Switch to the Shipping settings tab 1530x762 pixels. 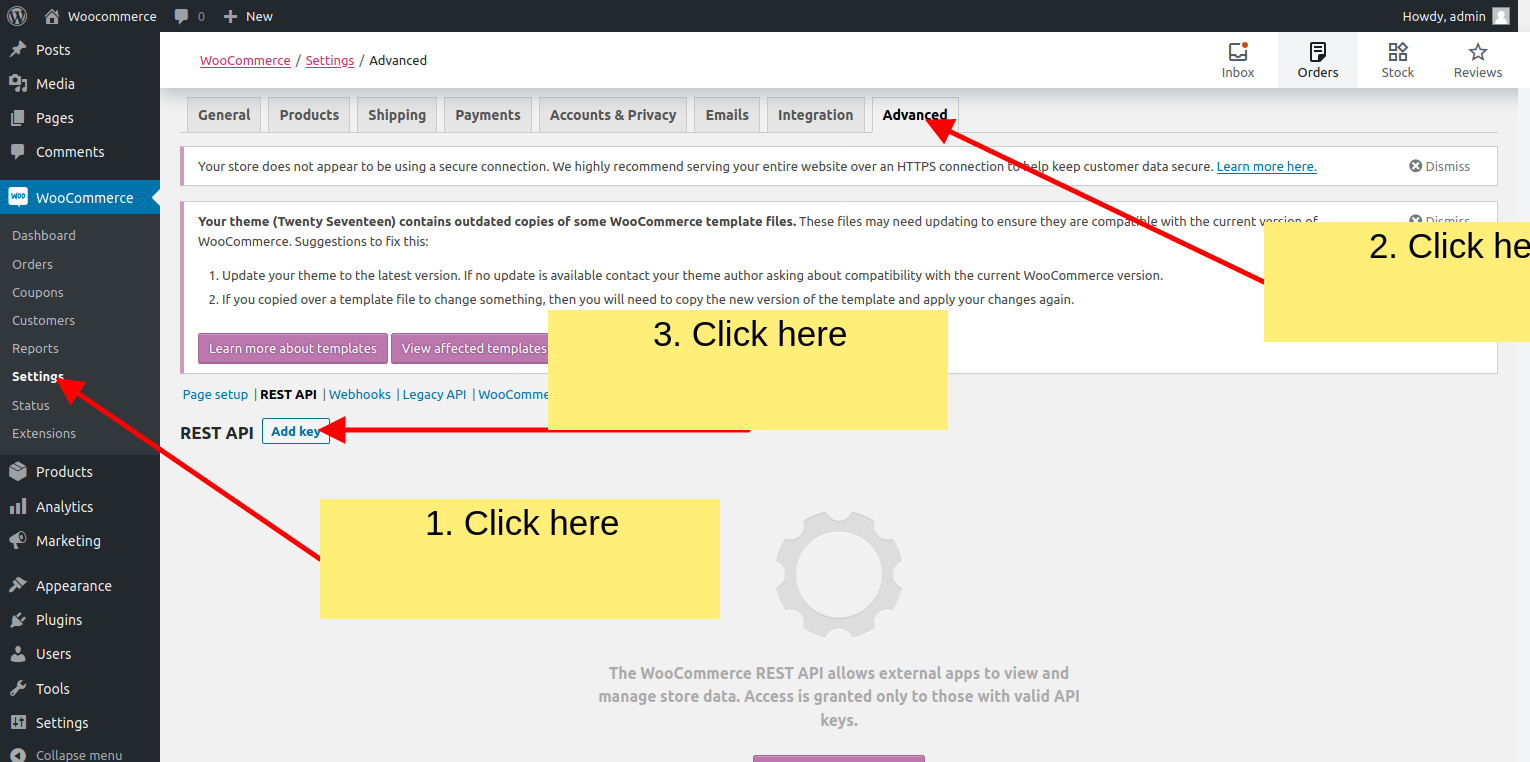pos(397,115)
